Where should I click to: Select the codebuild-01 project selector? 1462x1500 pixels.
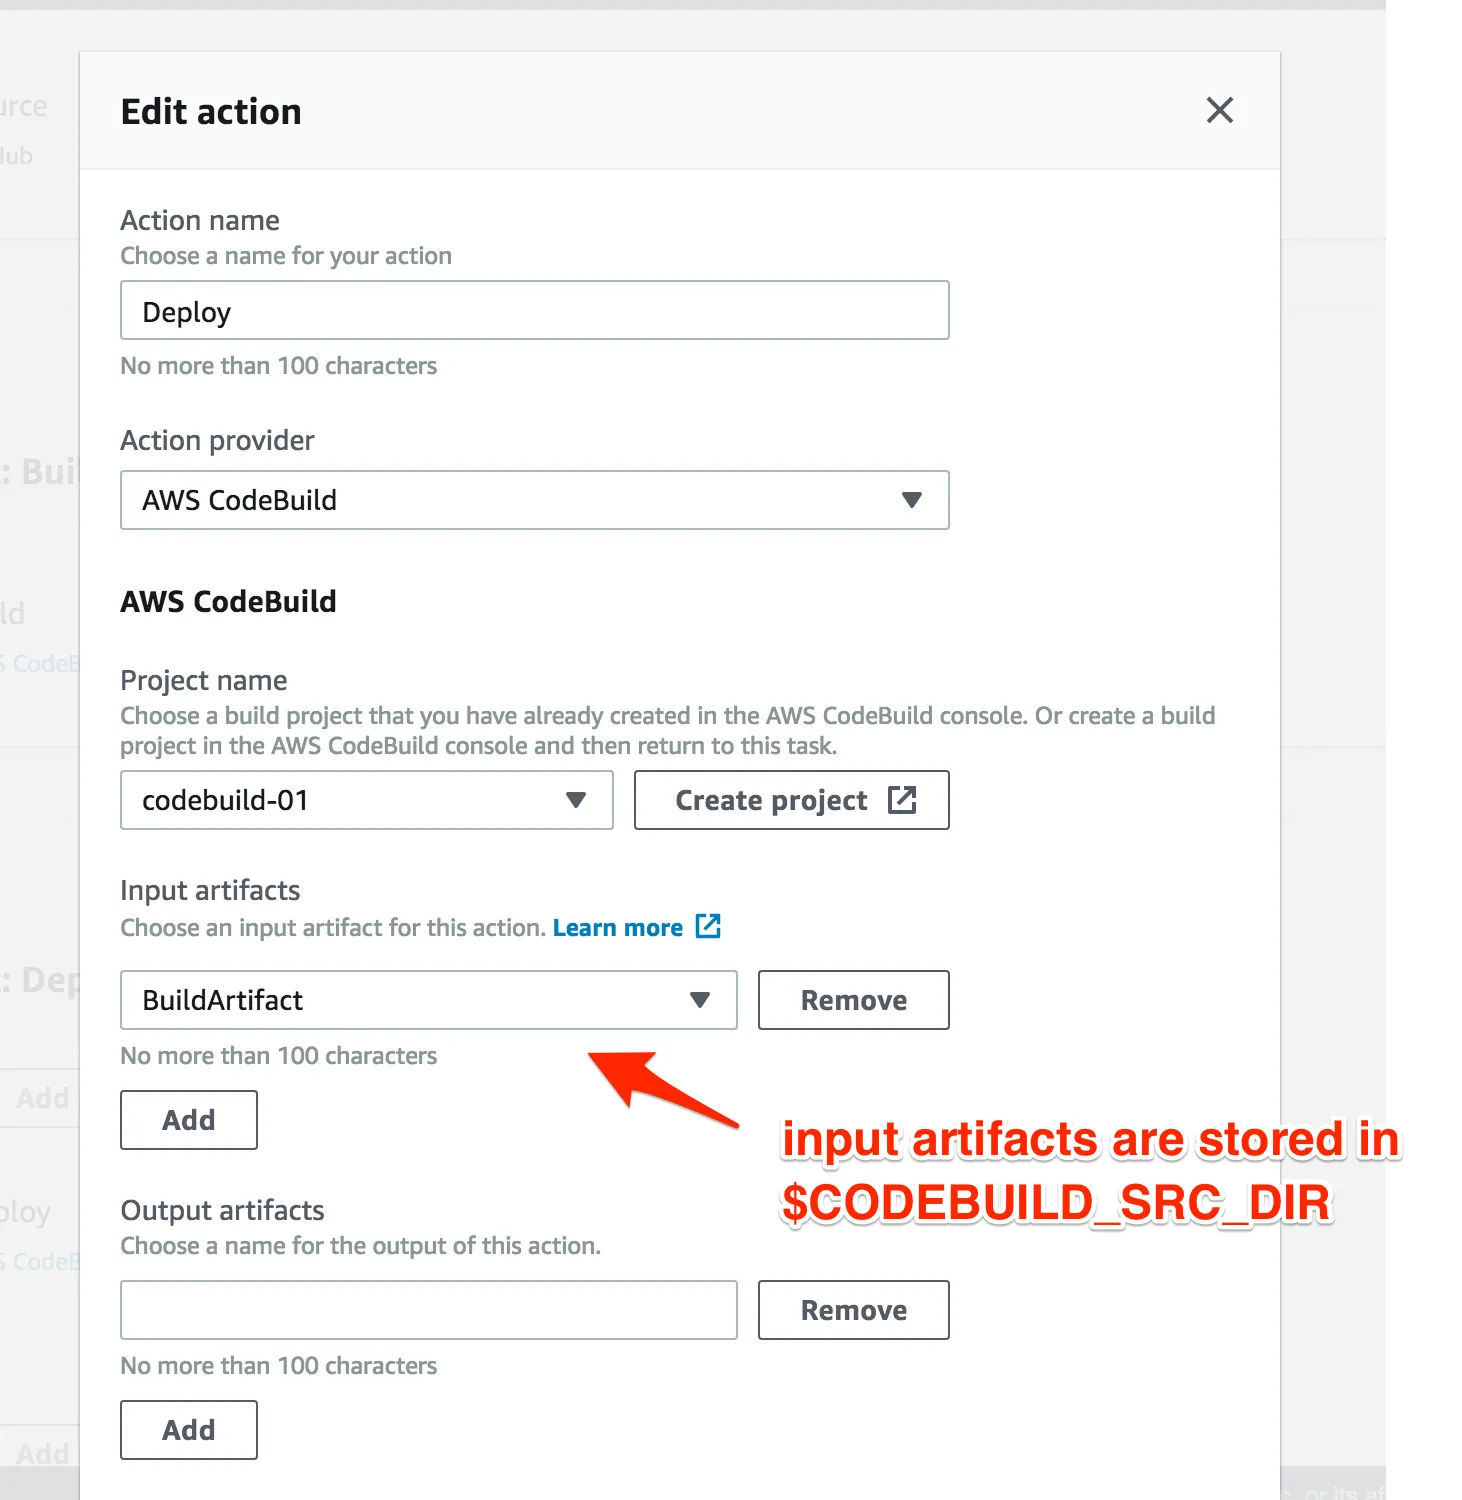pyautogui.click(x=366, y=800)
